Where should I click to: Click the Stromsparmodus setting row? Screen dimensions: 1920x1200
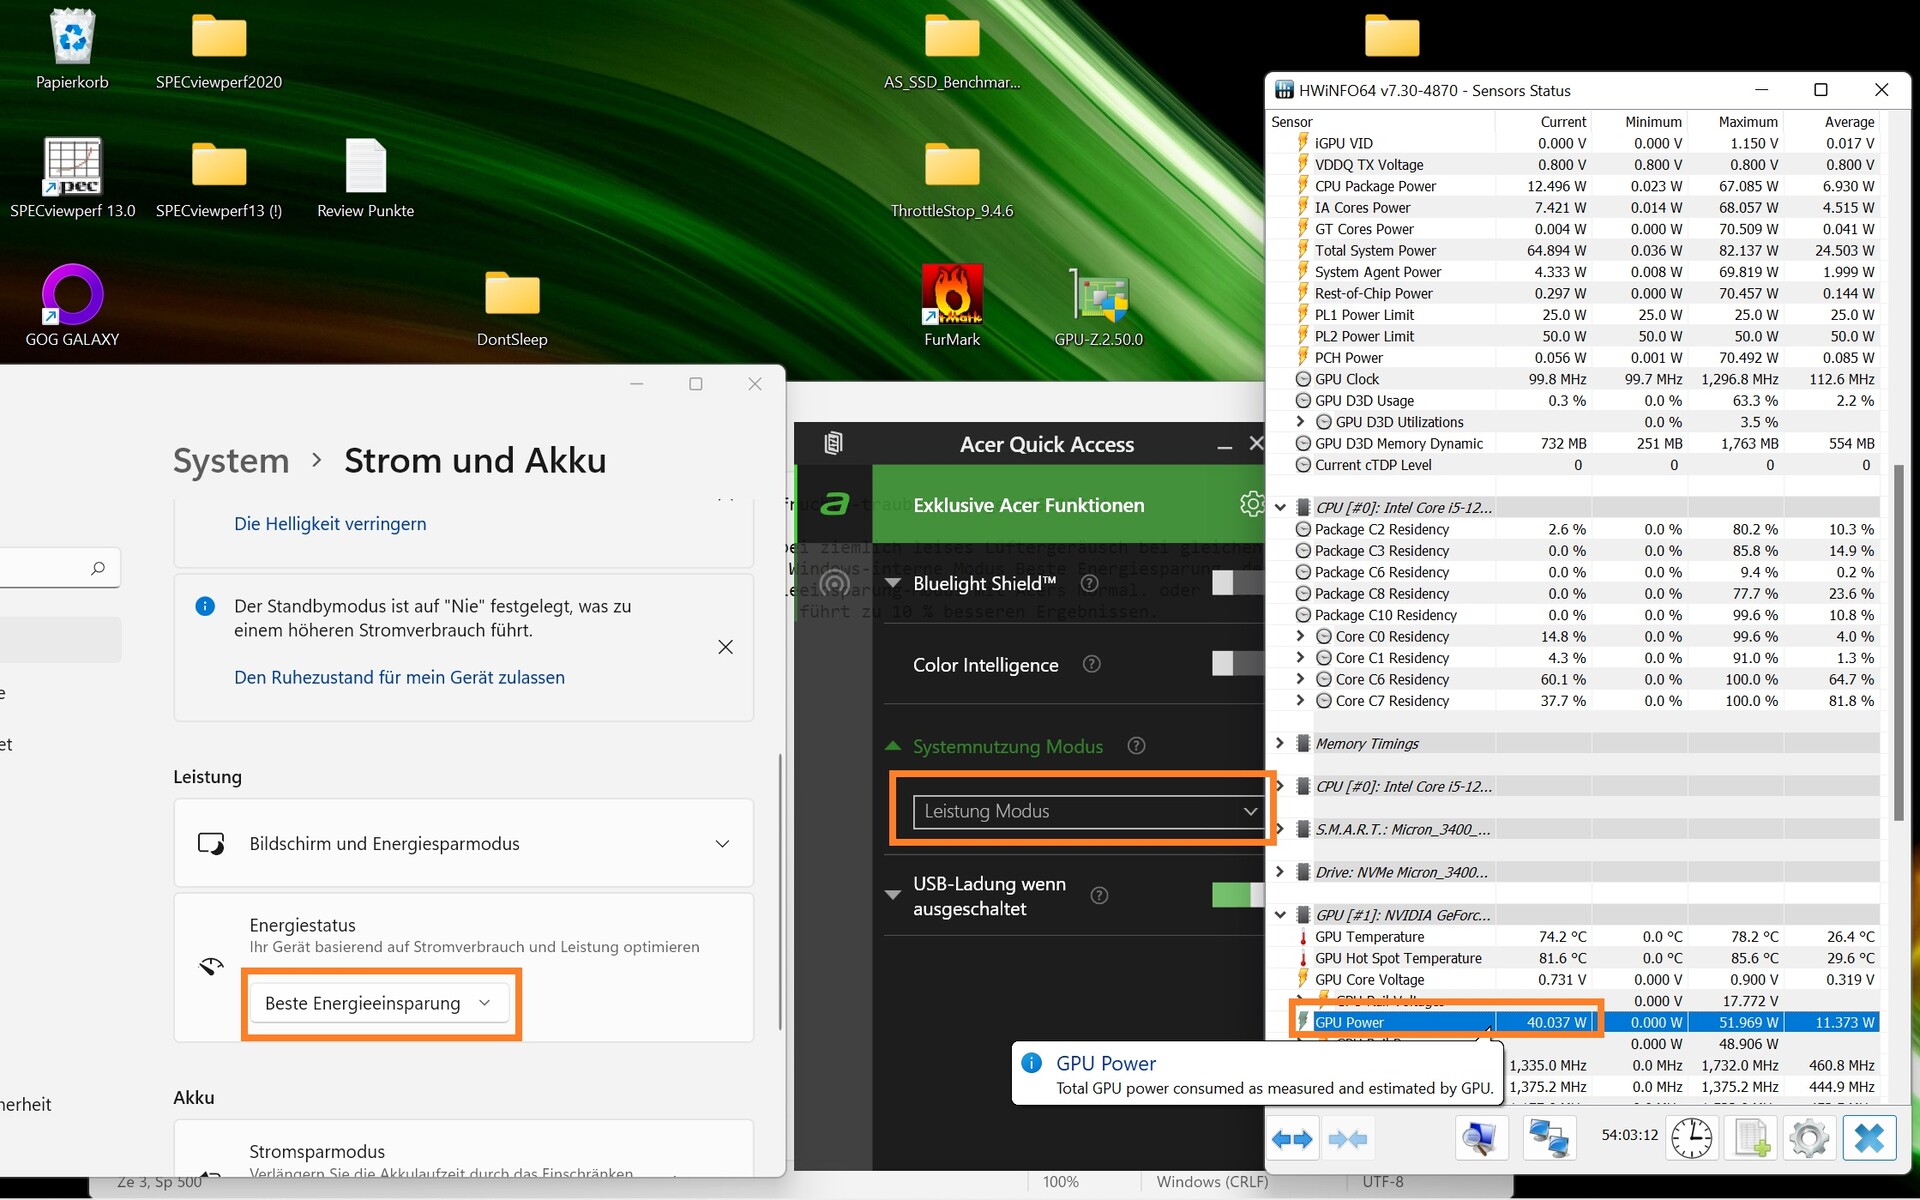pos(464,1150)
